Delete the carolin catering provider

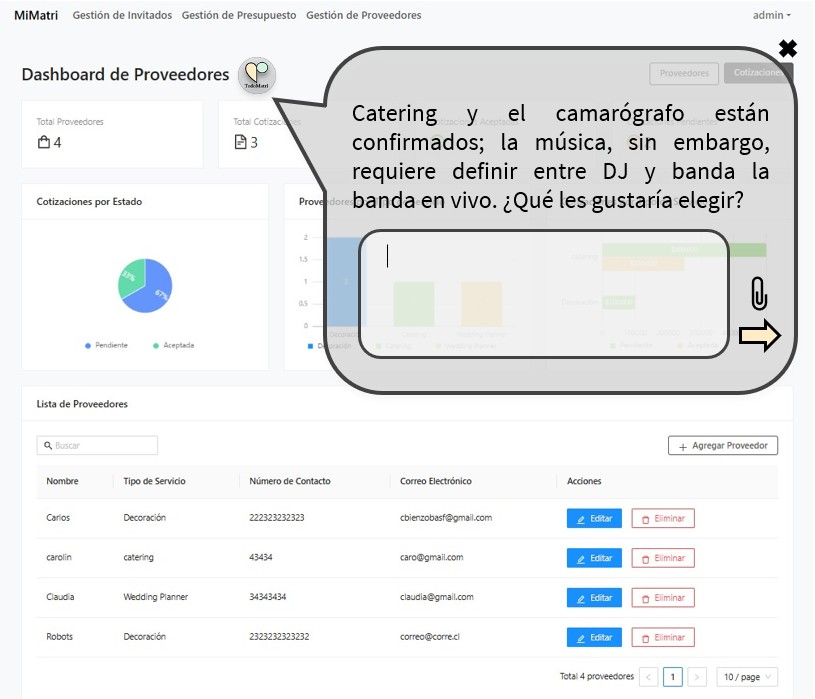click(662, 558)
